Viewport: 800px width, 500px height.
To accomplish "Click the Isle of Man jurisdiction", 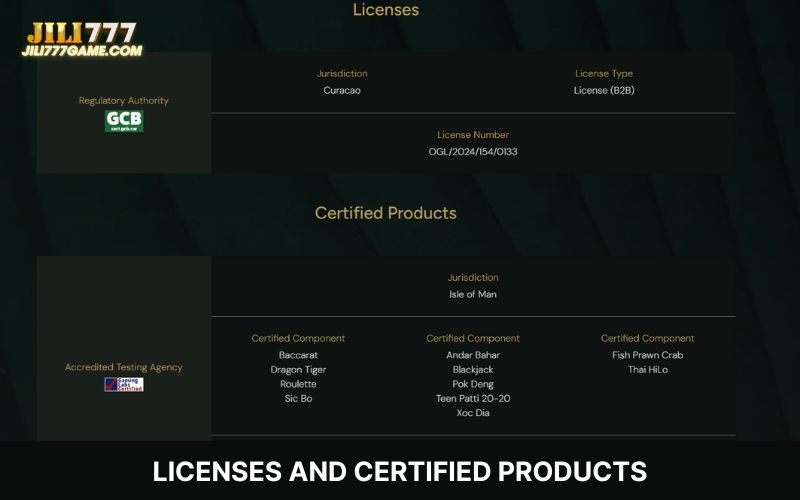I will (x=473, y=294).
